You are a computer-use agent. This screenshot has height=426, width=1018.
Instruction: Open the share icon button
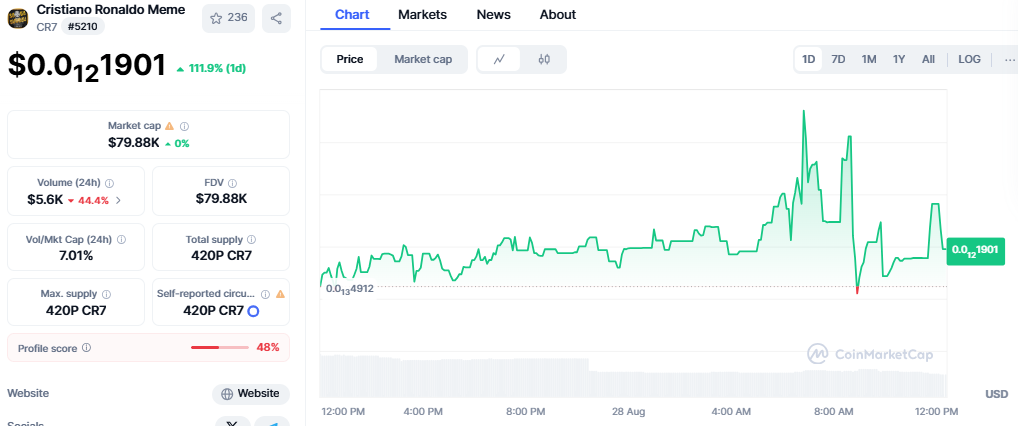[x=276, y=18]
